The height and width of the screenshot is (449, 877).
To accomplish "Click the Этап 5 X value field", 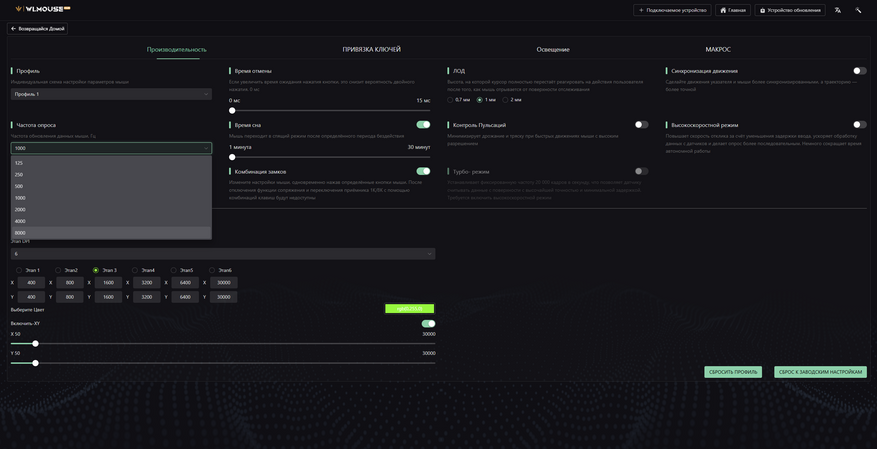I will (185, 283).
